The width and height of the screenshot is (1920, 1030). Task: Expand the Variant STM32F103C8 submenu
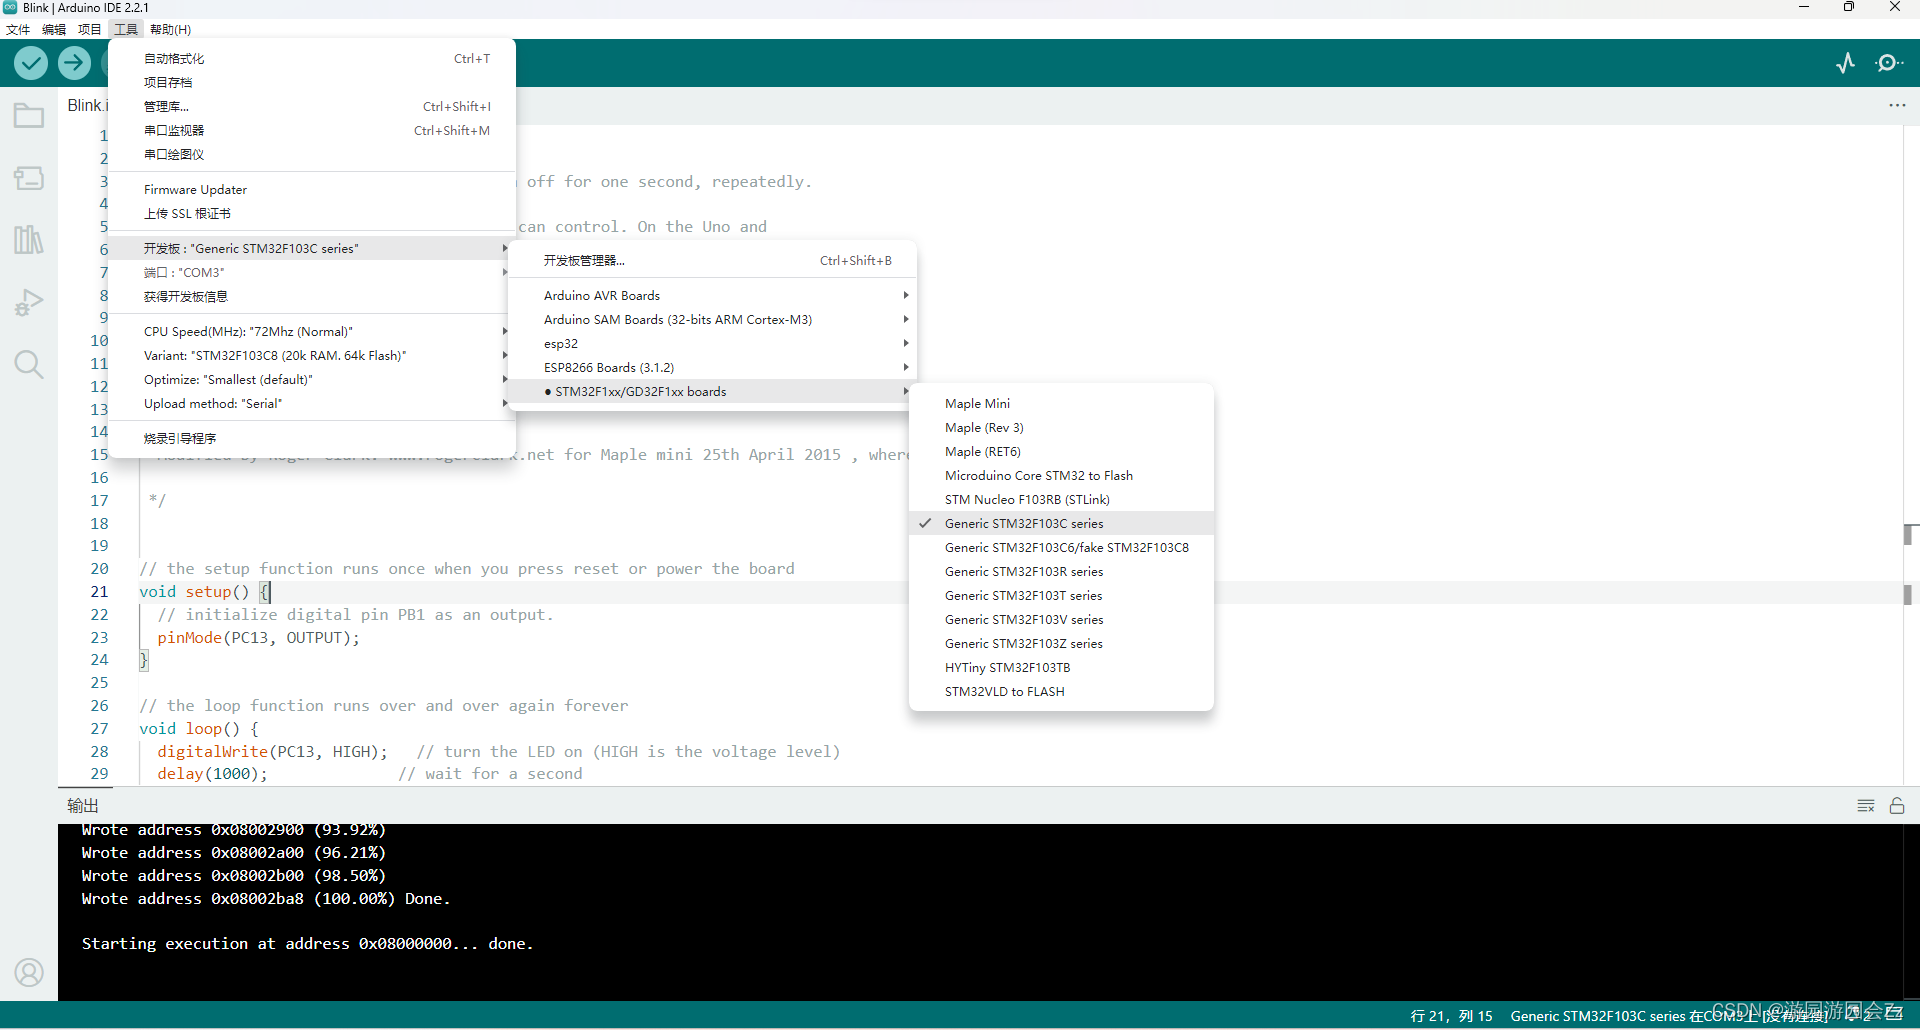[311, 355]
